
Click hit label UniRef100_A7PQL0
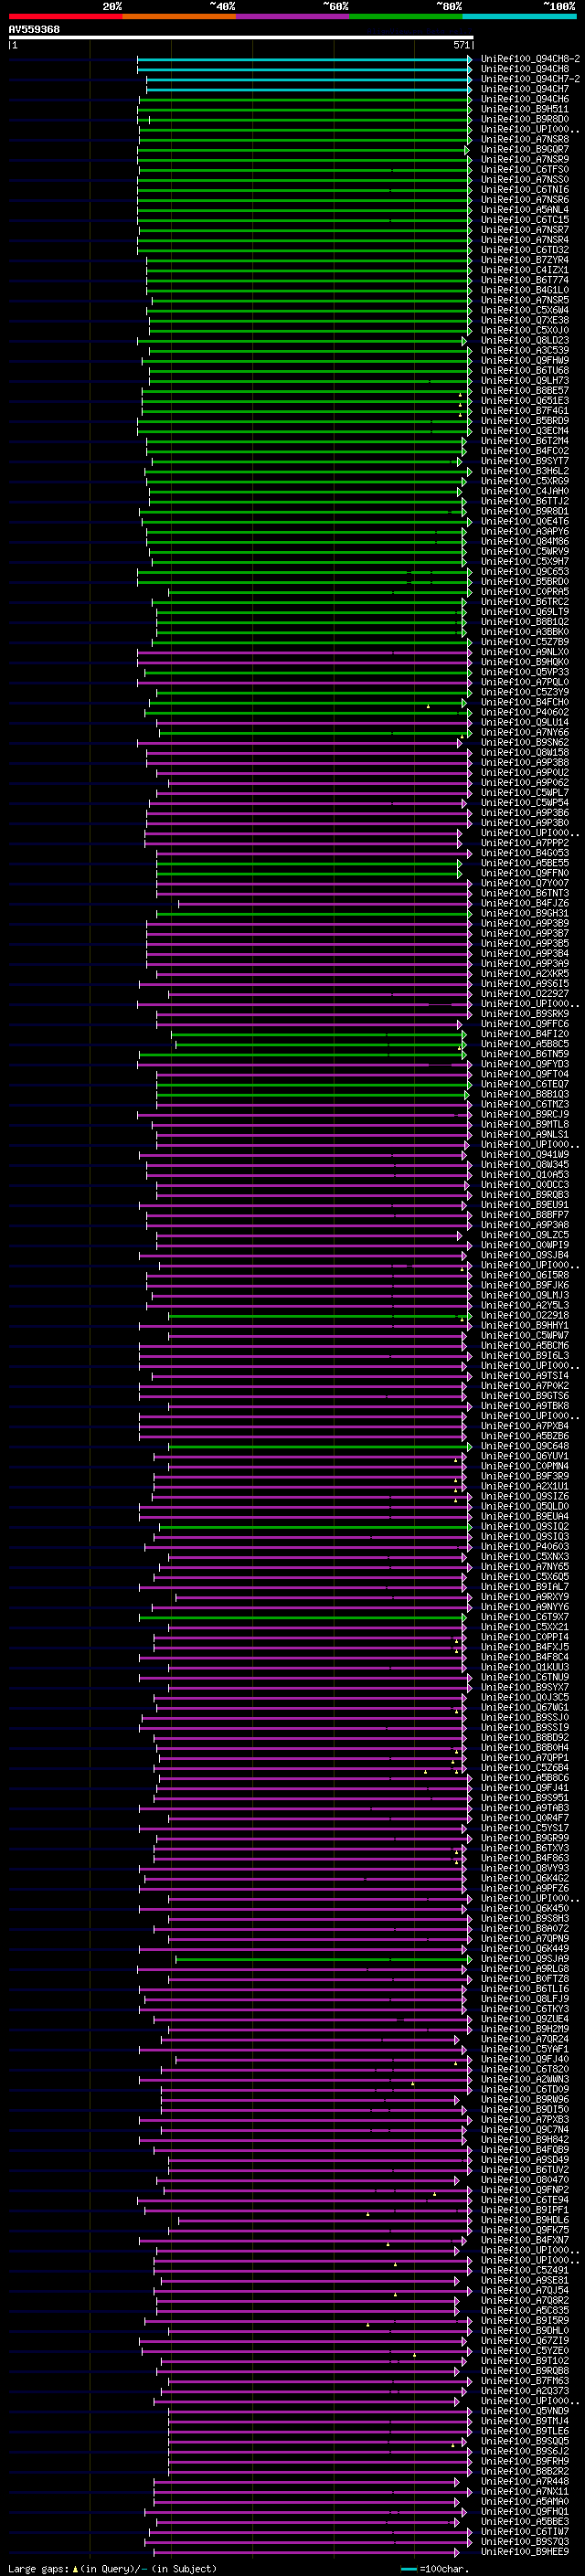coord(525,682)
